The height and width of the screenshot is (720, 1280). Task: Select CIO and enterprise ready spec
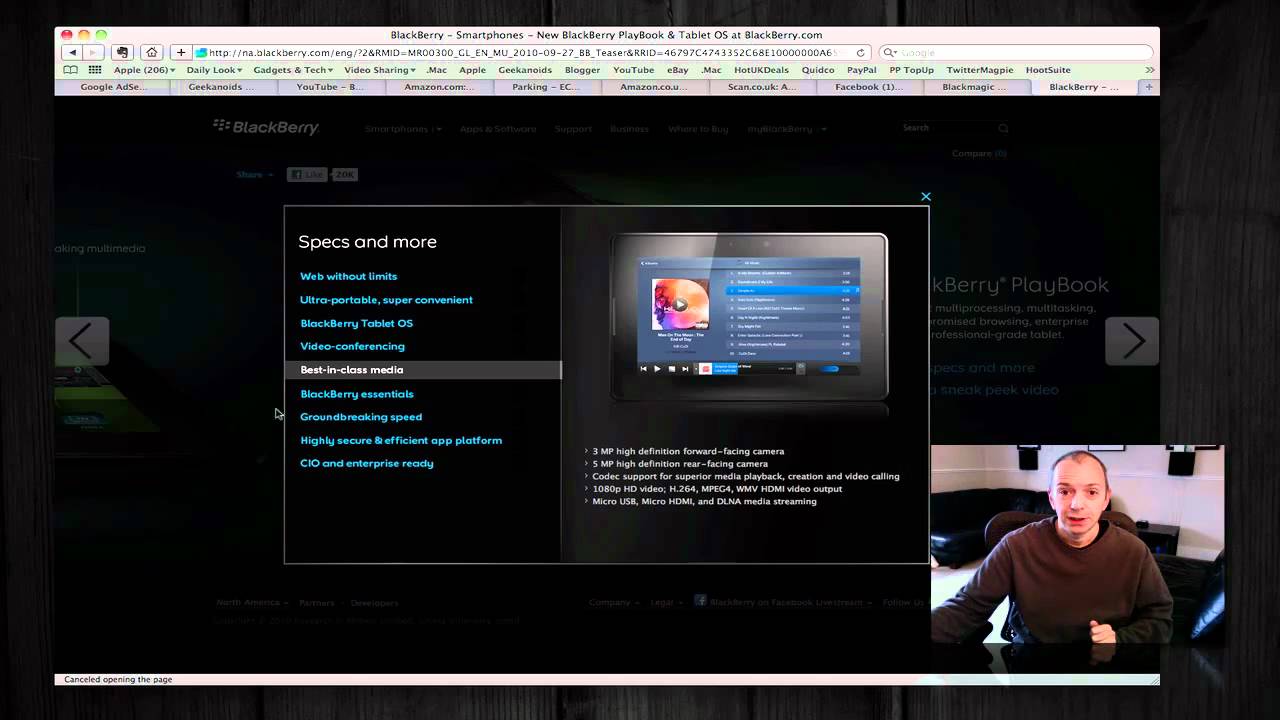click(367, 463)
